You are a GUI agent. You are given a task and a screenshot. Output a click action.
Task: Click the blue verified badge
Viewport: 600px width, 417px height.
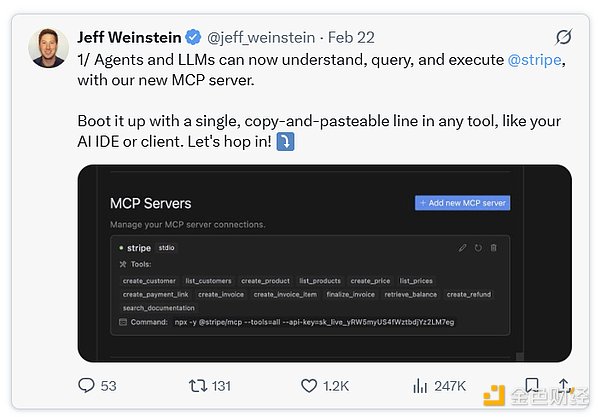[191, 38]
